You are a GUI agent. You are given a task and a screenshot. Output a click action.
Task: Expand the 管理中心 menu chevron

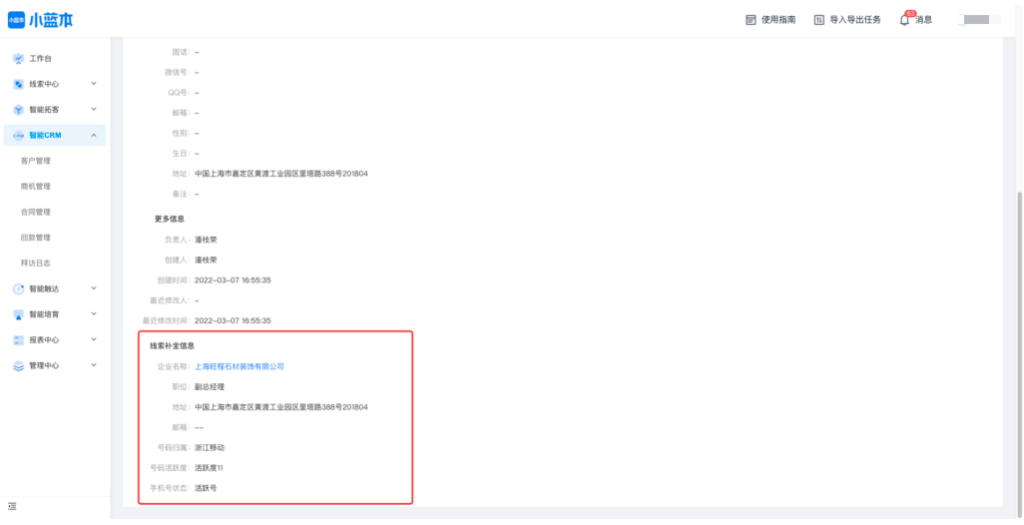[x=94, y=365]
